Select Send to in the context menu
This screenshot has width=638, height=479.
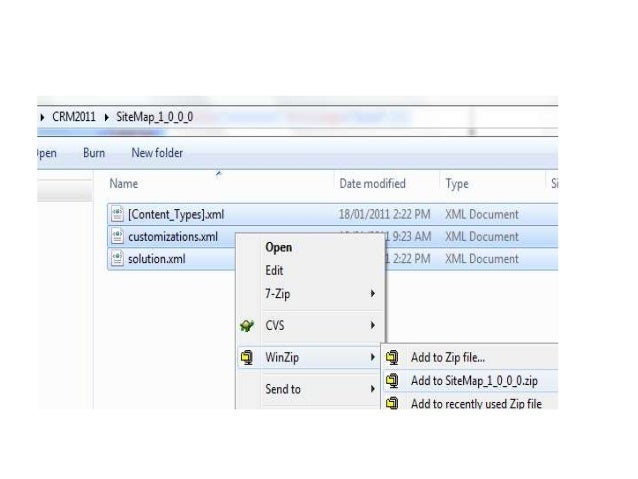point(283,389)
